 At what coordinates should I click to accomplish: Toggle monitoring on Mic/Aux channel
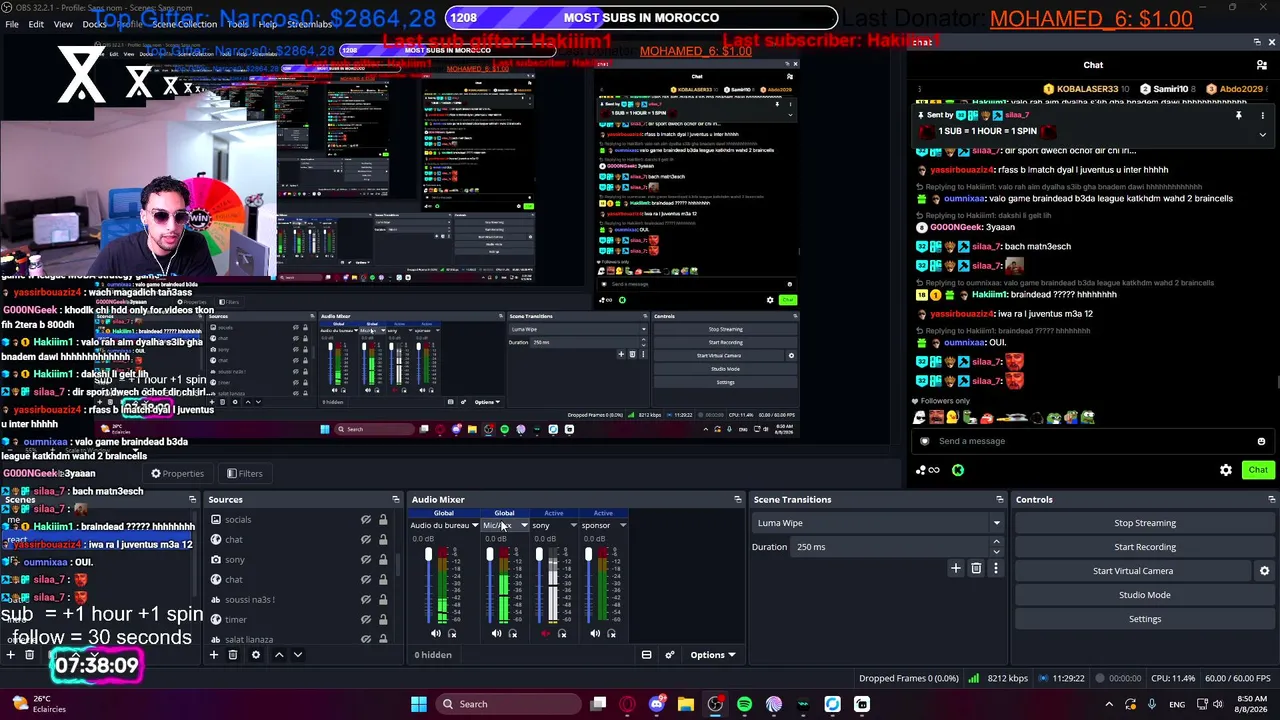click(513, 633)
